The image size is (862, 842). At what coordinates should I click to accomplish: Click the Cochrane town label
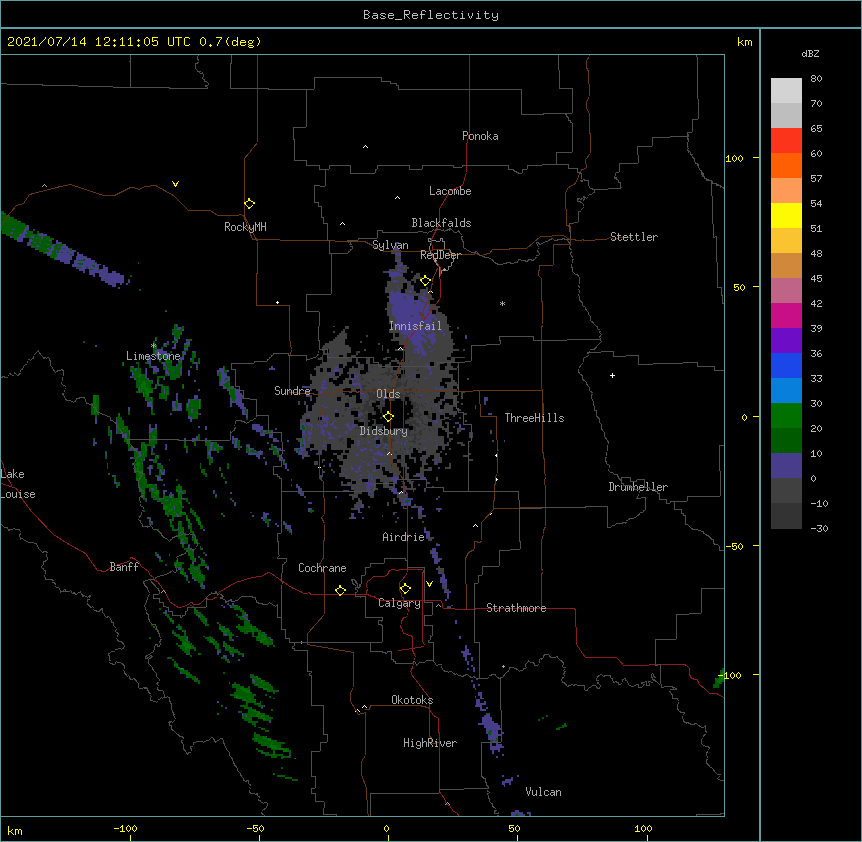click(322, 568)
